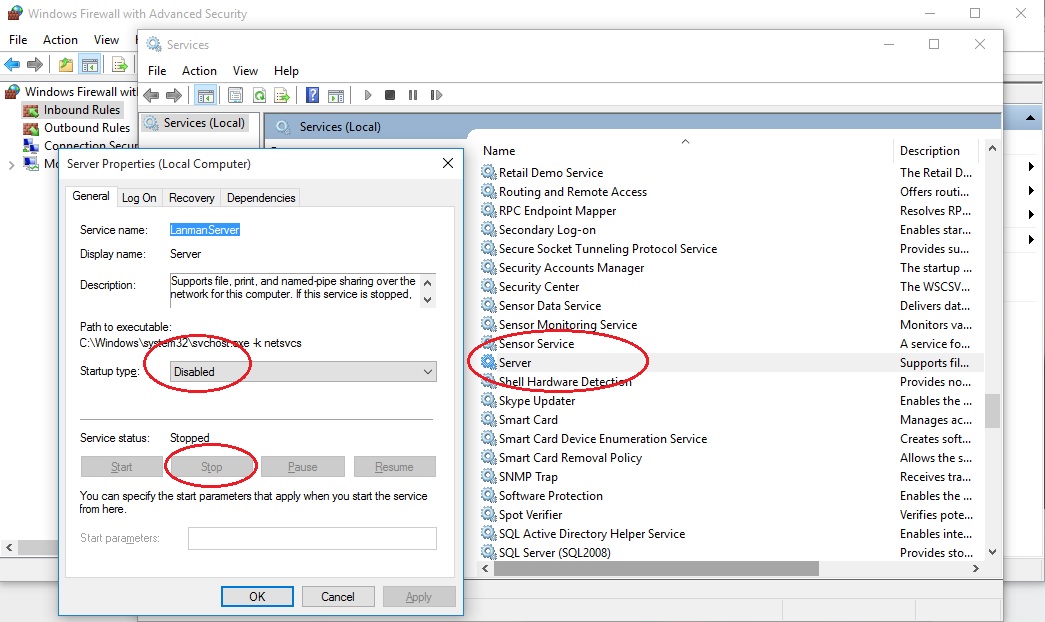Image resolution: width=1045 pixels, height=622 pixels.
Task: Click the Restart Service toolbar icon
Action: (x=436, y=95)
